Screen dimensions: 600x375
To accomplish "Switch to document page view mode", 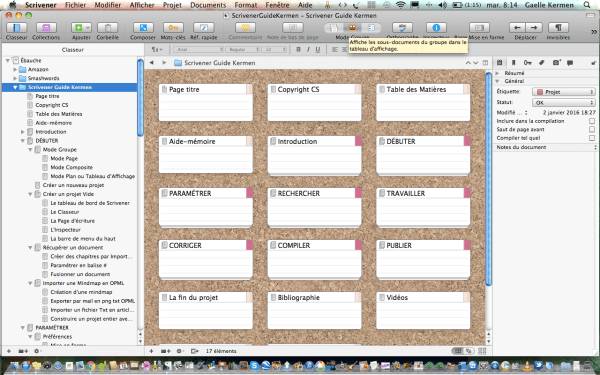I will coord(334,28).
